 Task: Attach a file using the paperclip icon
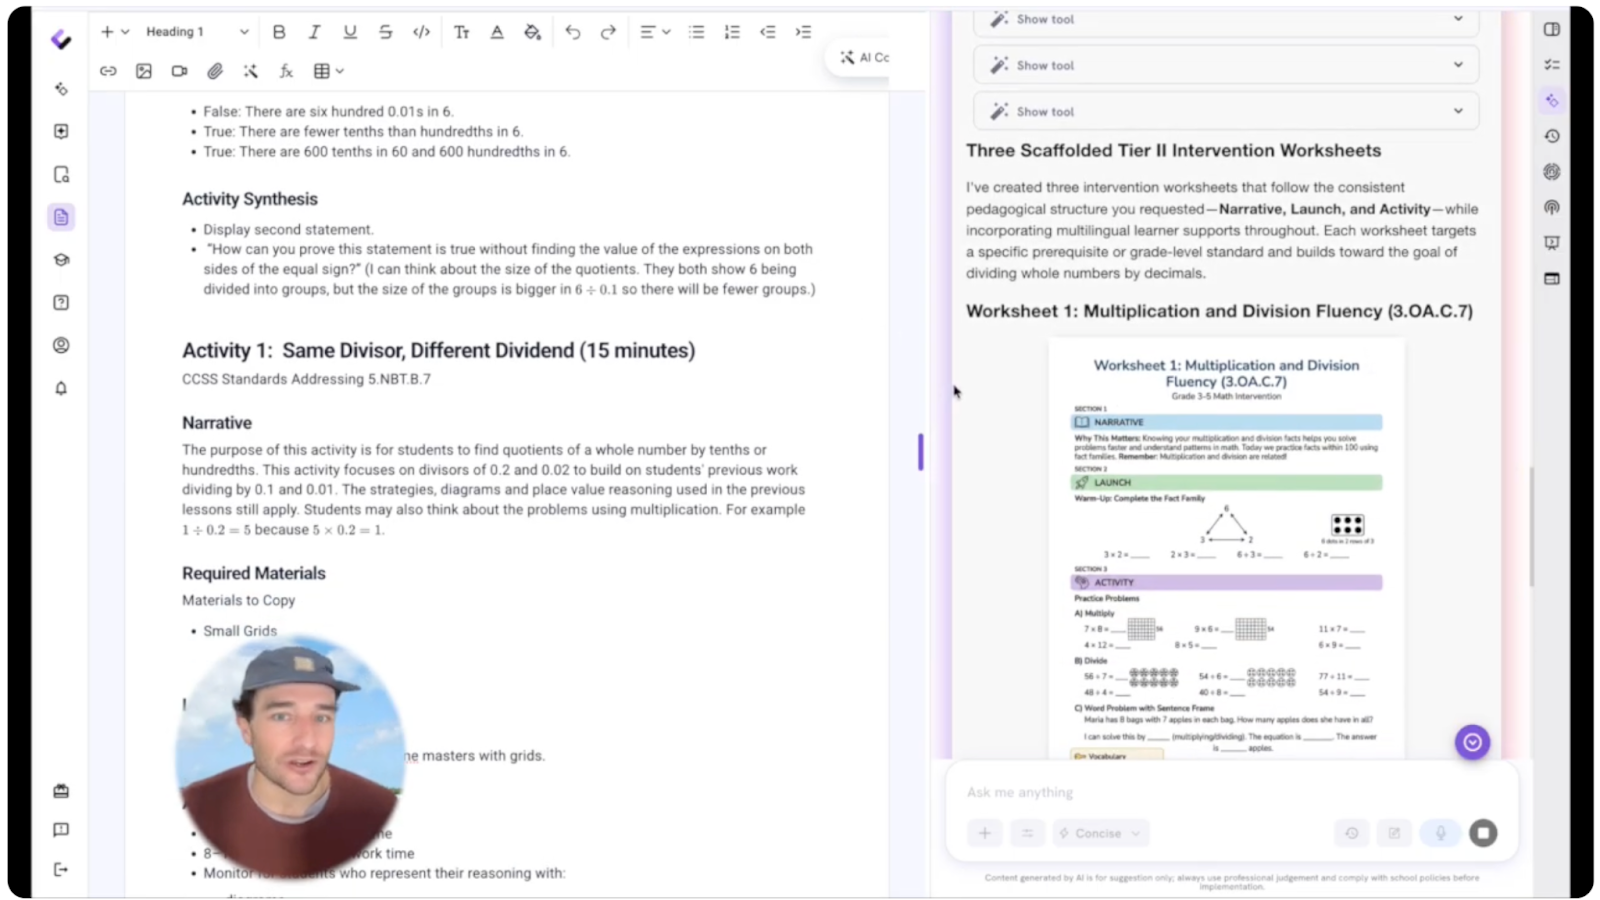coord(214,70)
